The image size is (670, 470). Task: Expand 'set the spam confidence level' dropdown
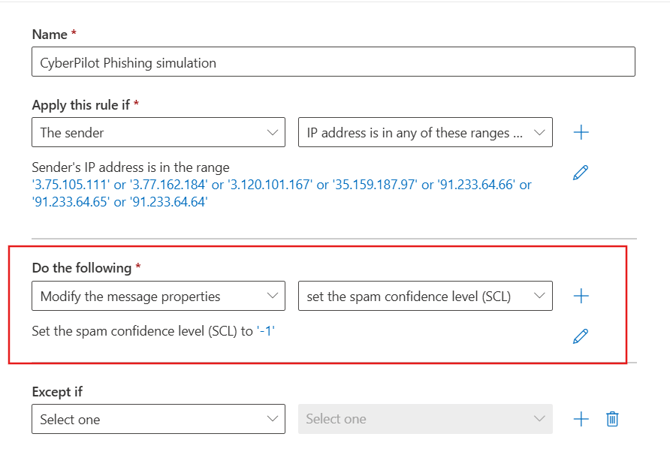click(x=425, y=296)
